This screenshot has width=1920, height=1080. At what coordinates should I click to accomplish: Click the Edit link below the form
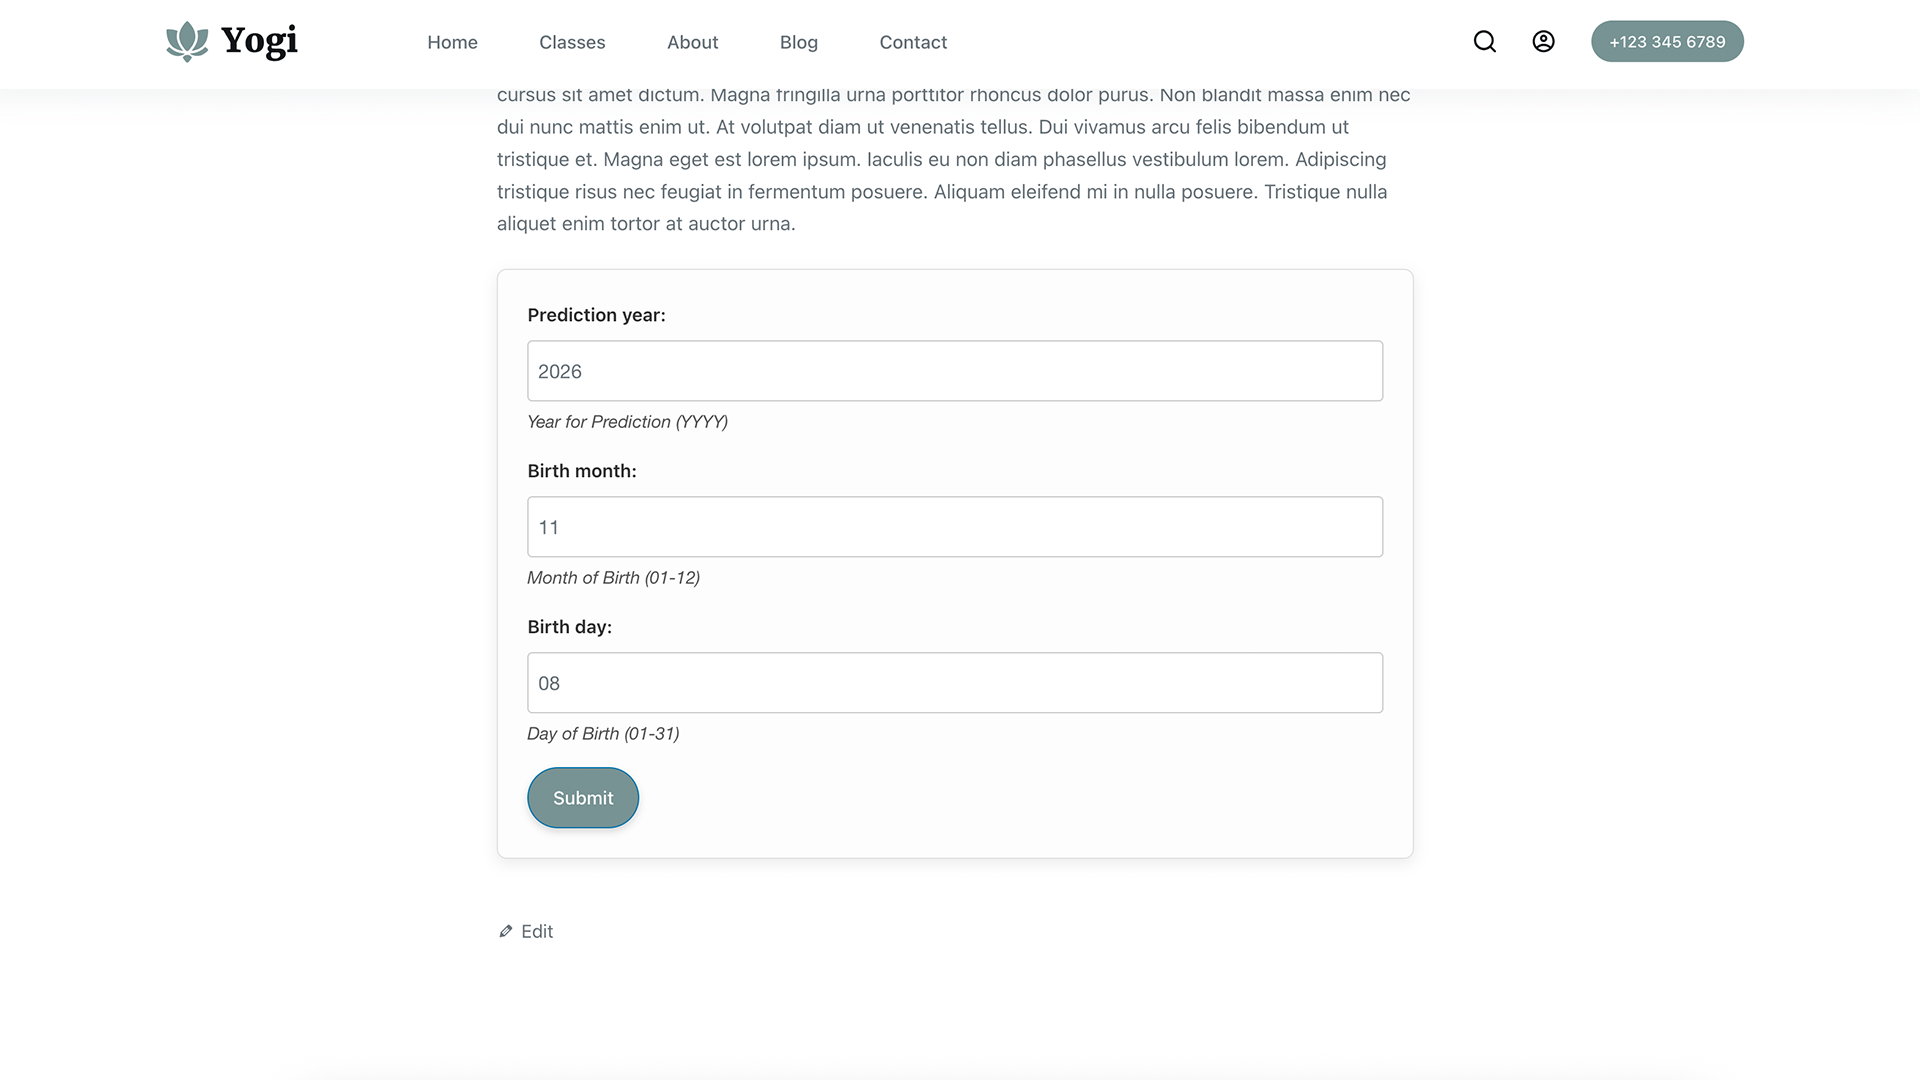[x=536, y=931]
